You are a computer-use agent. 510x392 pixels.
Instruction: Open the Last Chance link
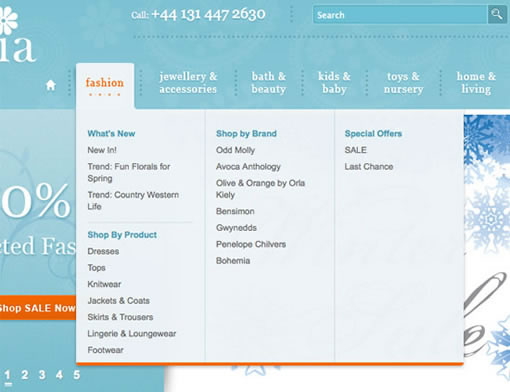click(369, 167)
